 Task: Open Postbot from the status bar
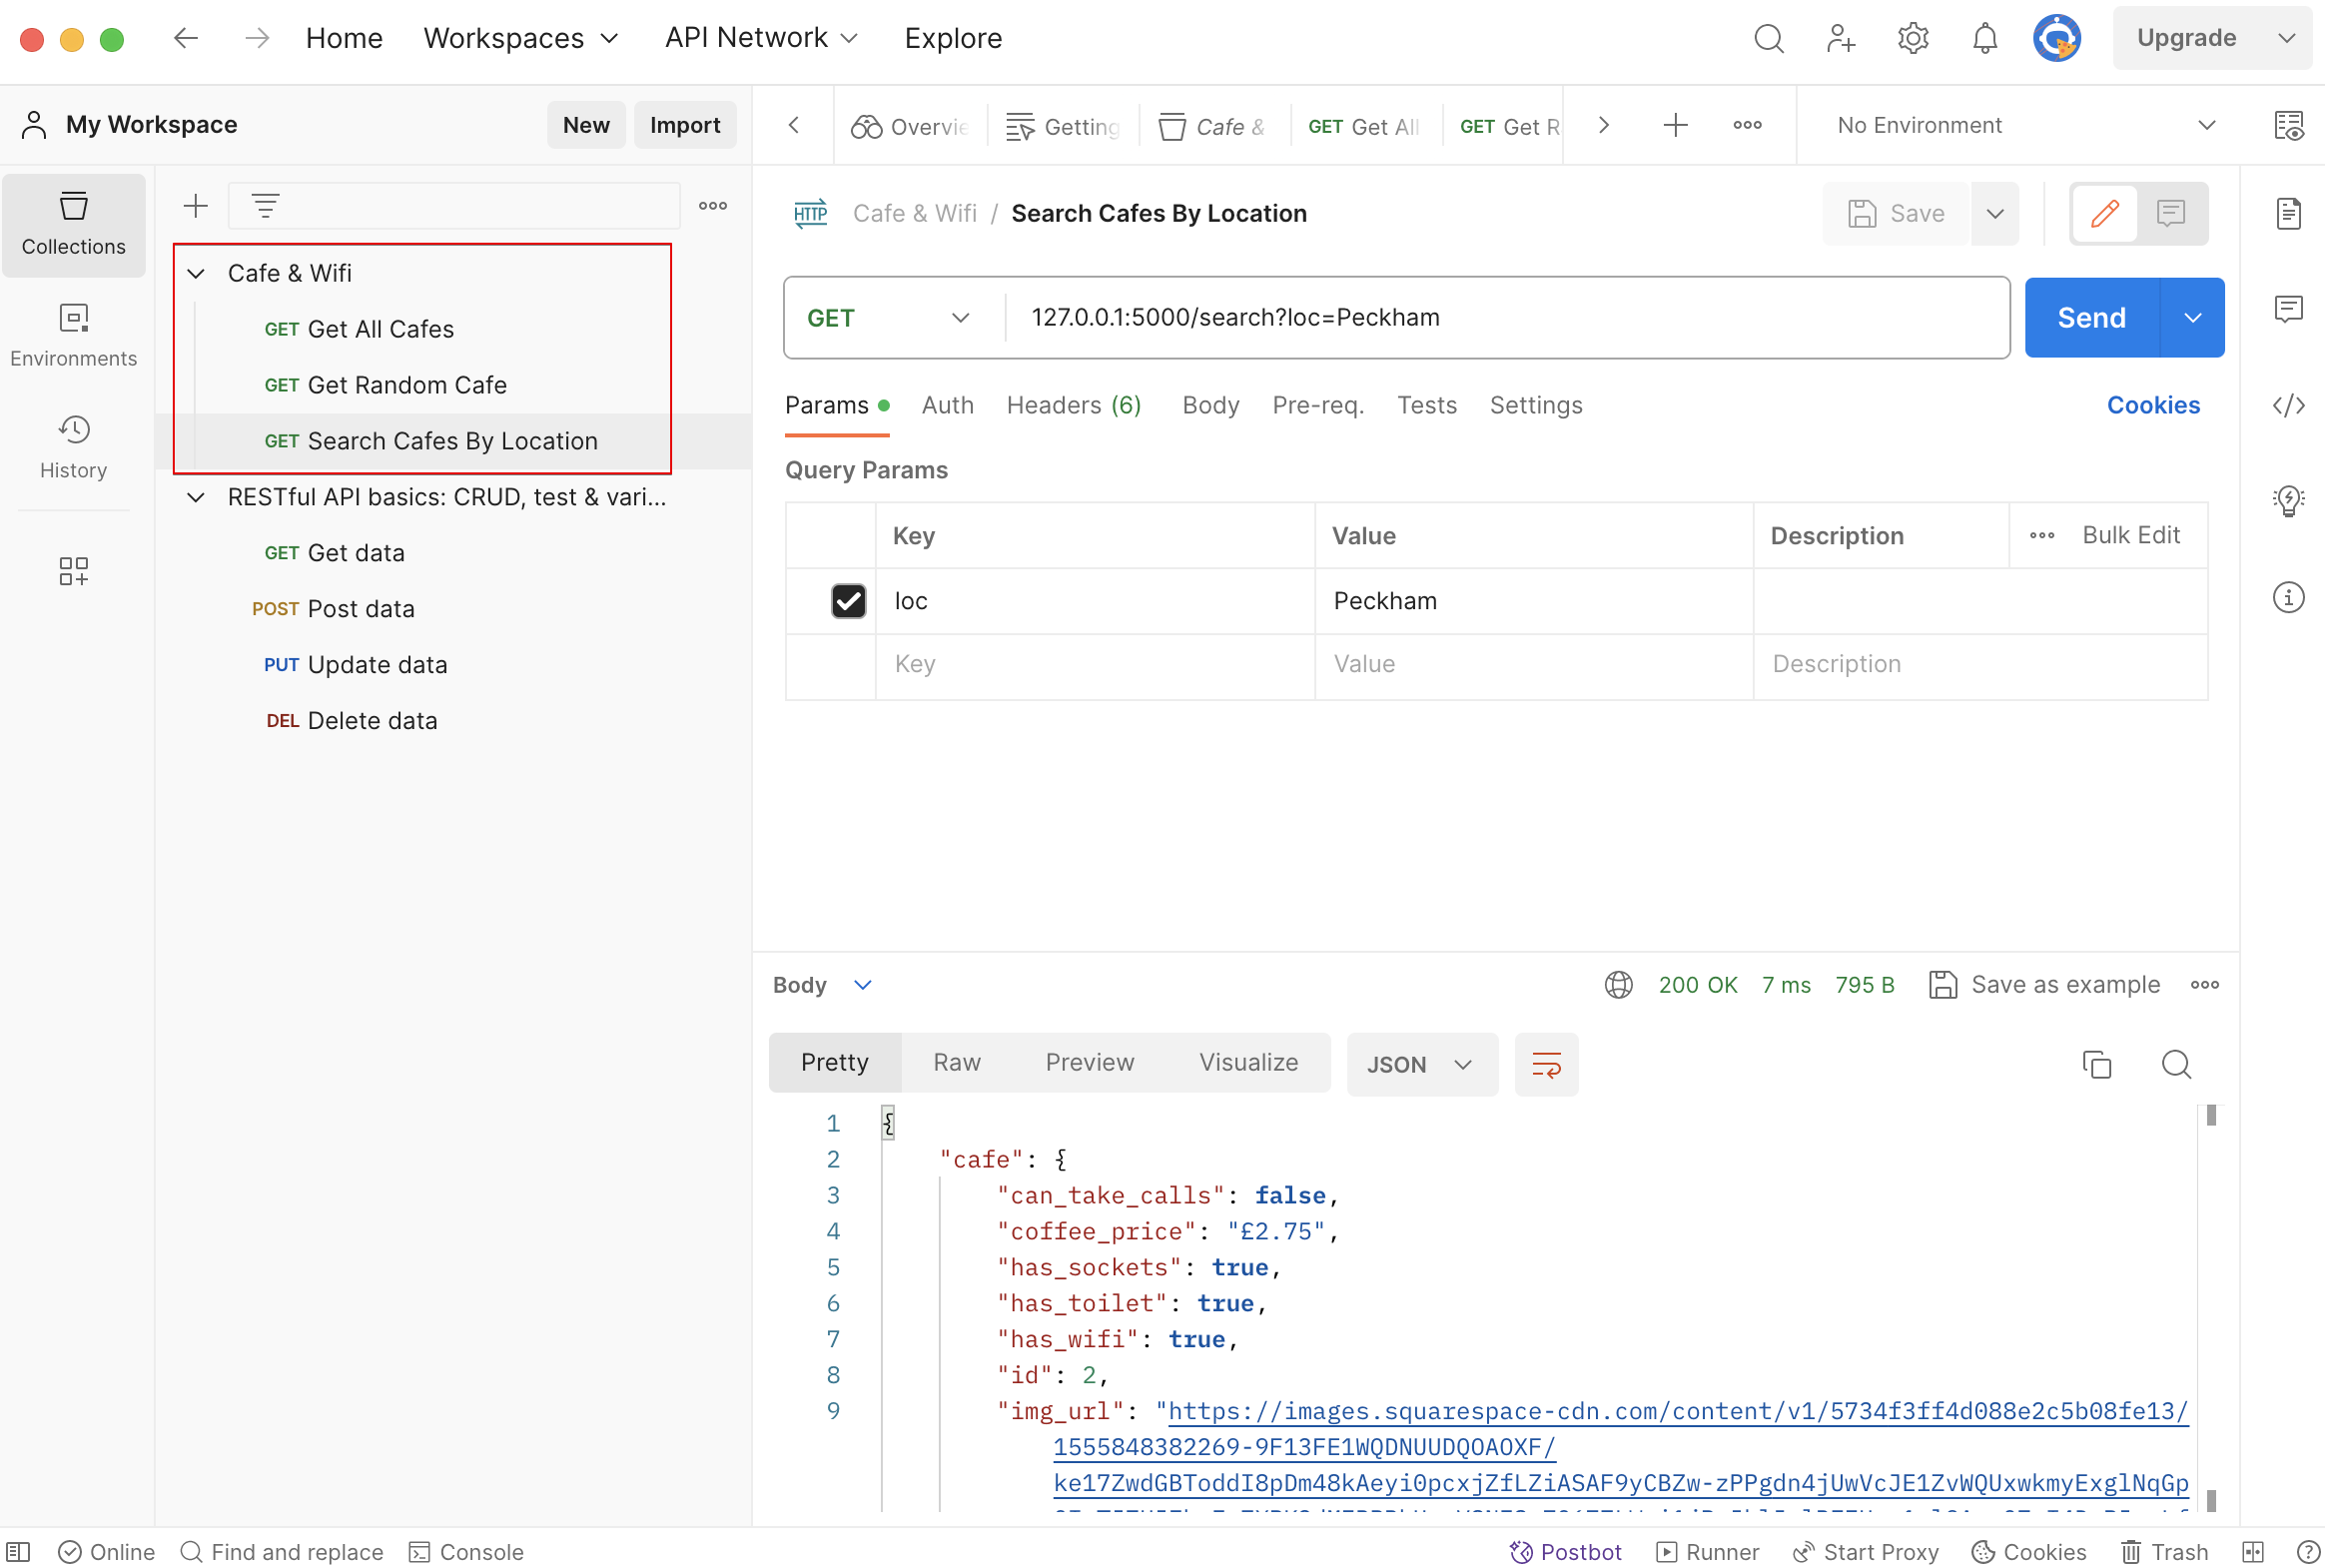1566,1551
